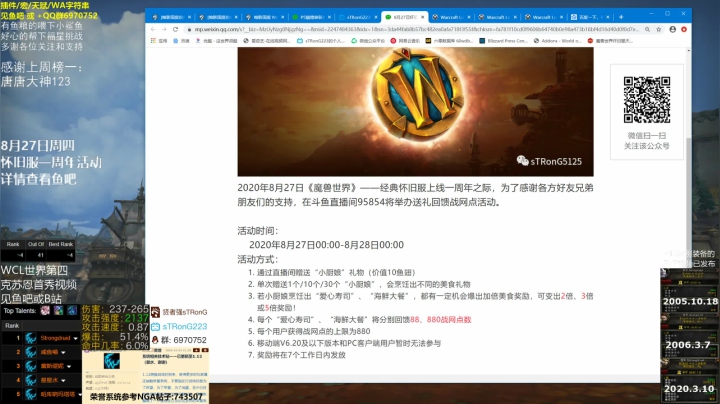
Task: Select the 2006.3.7 thumbnail
Action: pos(690,334)
